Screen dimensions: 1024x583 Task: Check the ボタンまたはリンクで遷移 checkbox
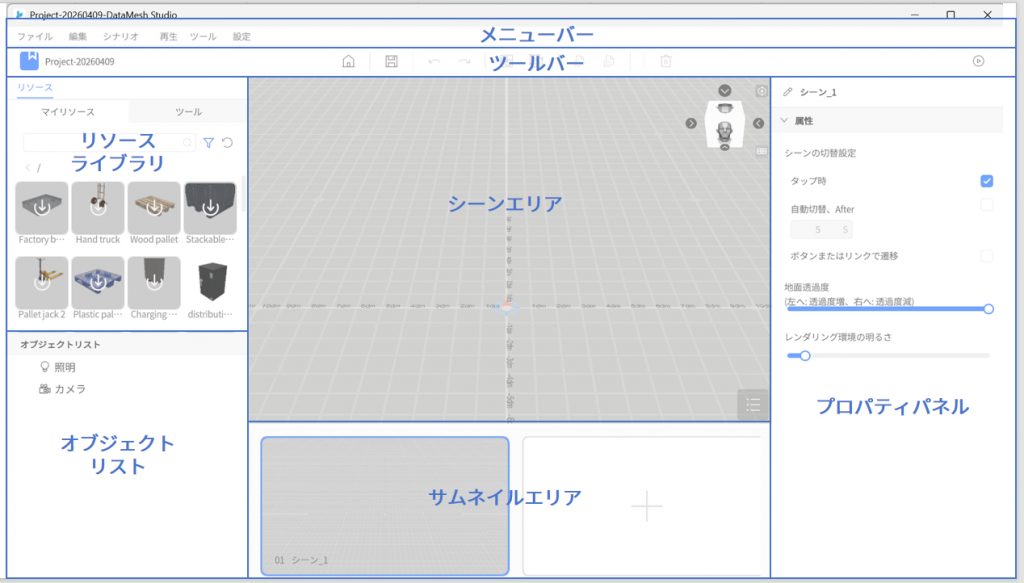(986, 256)
